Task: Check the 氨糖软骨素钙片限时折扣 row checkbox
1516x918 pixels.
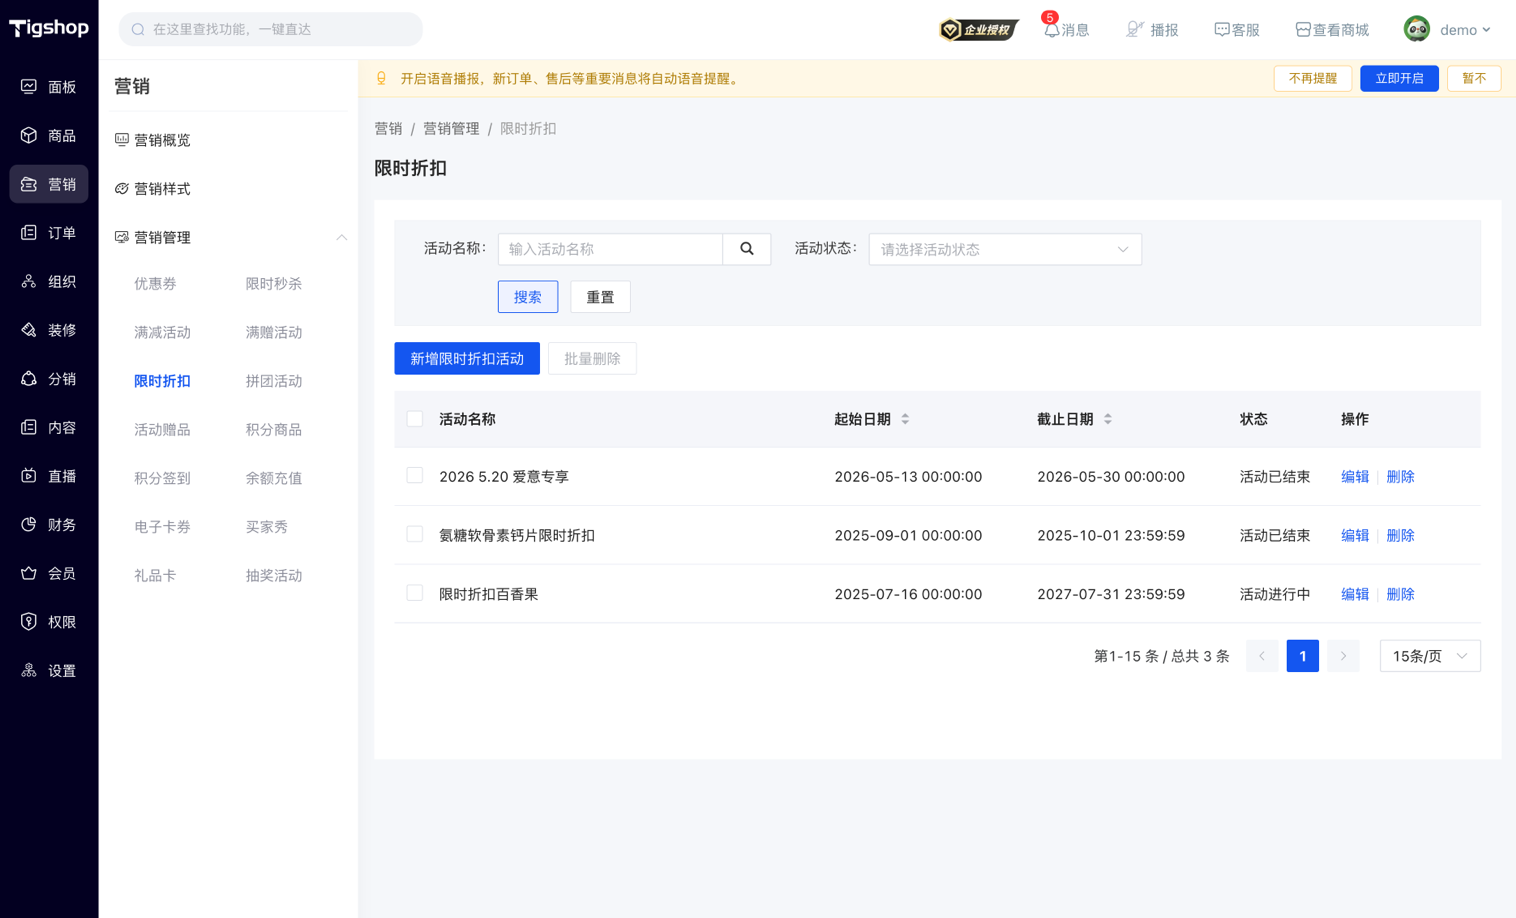Action: click(x=415, y=535)
